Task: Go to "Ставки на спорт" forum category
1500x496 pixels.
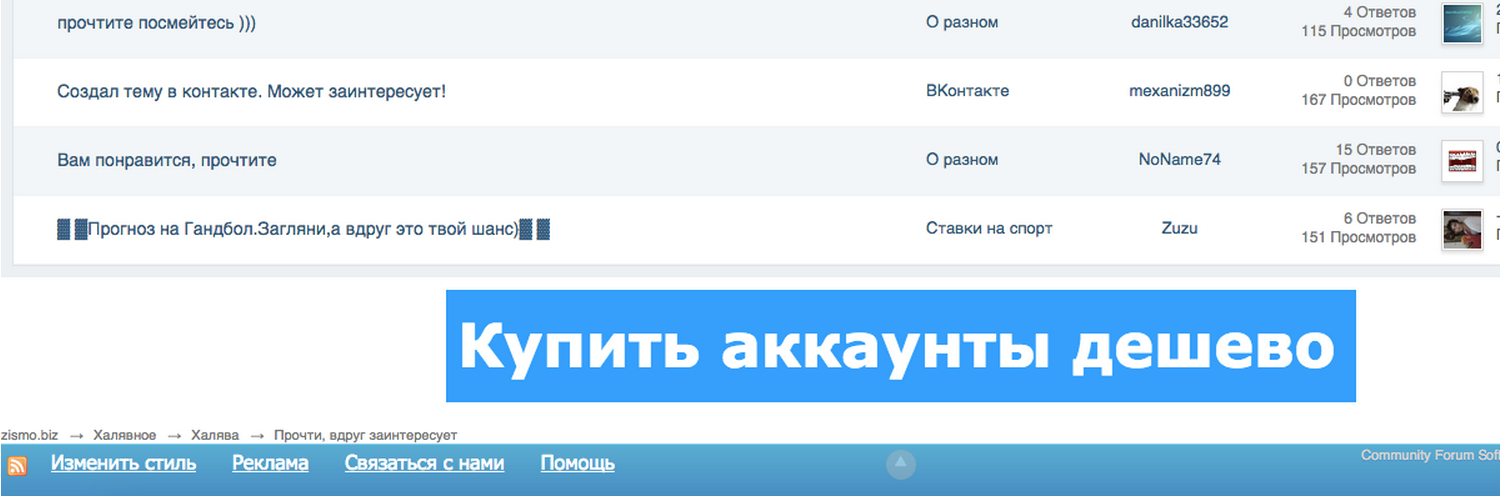Action: tap(989, 228)
